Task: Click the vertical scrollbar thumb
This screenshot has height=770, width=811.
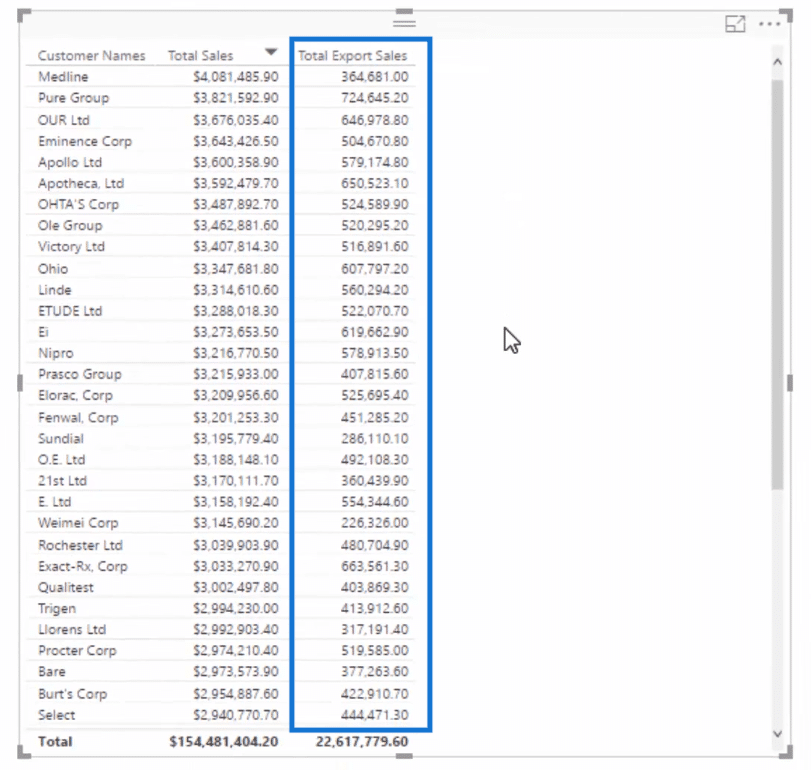Action: pos(777,284)
